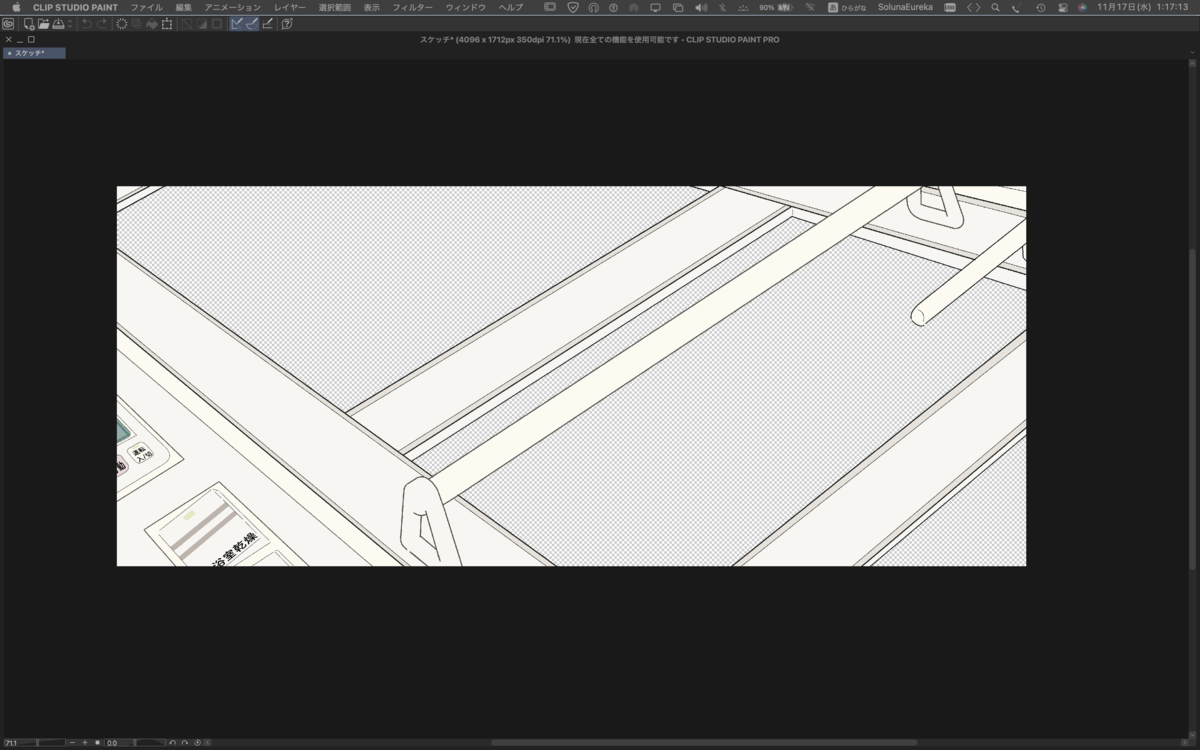Viewport: 1200px width, 750px height.
Task: Open the CLIP STUDIO PAINT app menu
Action: click(x=75, y=7)
